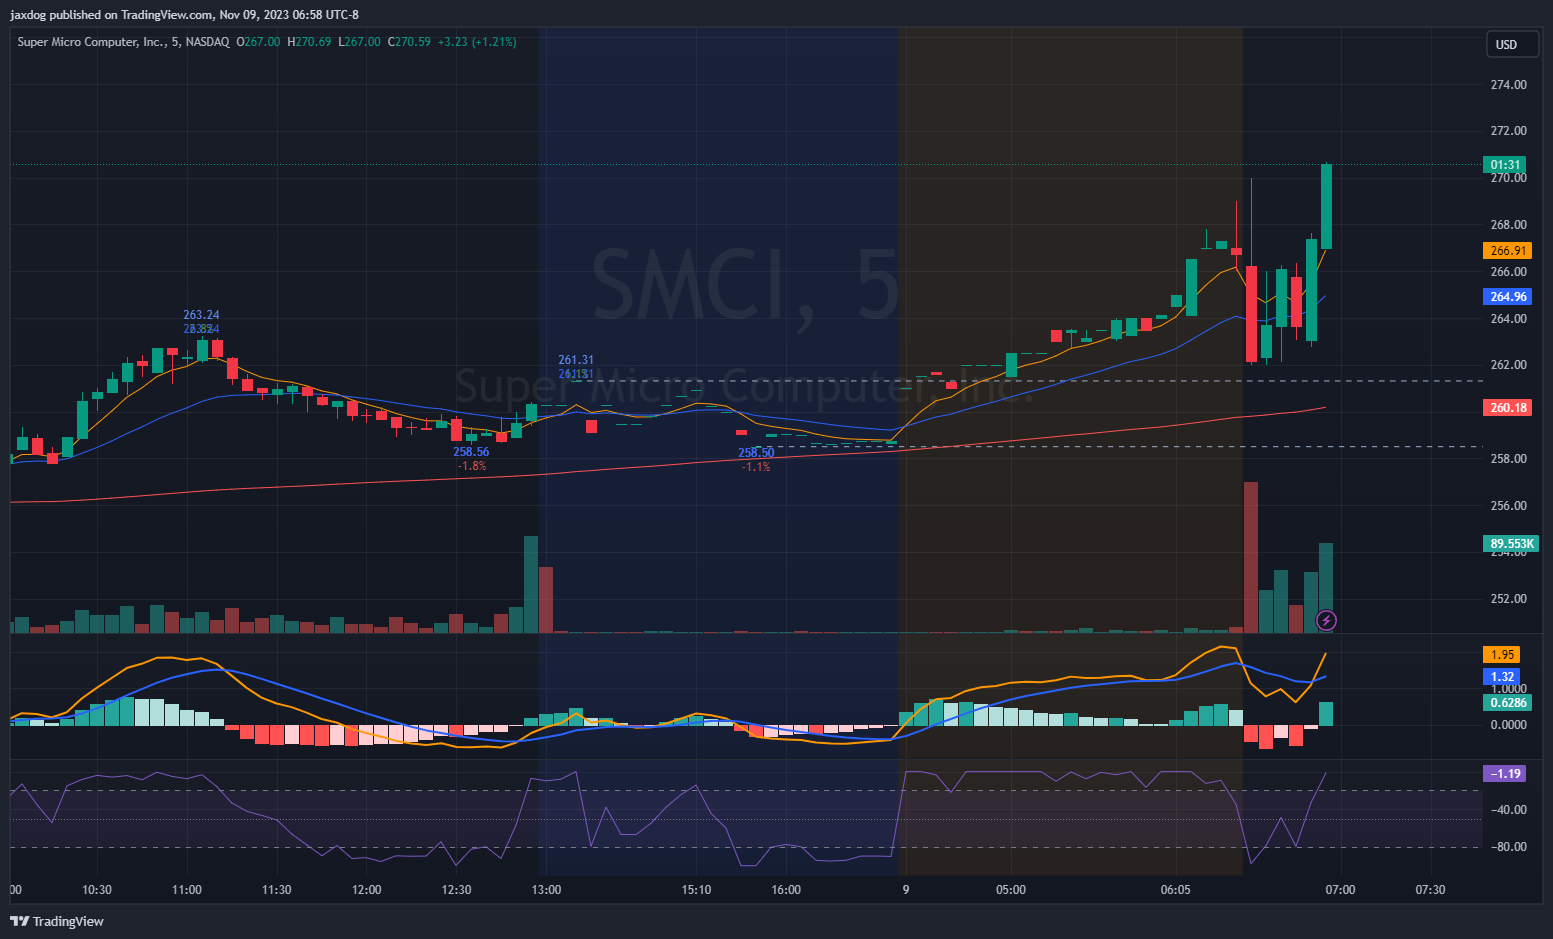The image size is (1553, 939).
Task: Click the red 260.18 moving average label
Action: [x=1507, y=408]
